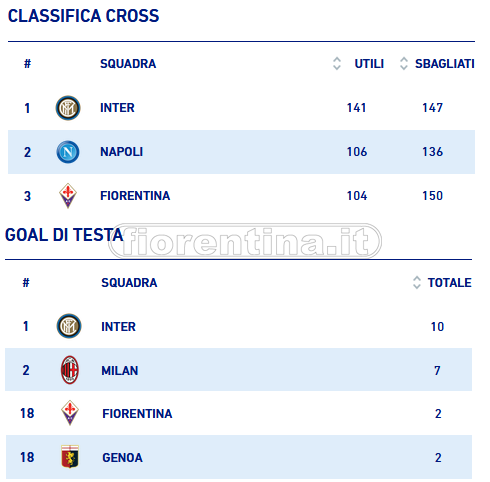Image resolution: width=490 pixels, height=482 pixels.
Task: Sort table by Sbagliati column arrows
Action: pos(404,63)
